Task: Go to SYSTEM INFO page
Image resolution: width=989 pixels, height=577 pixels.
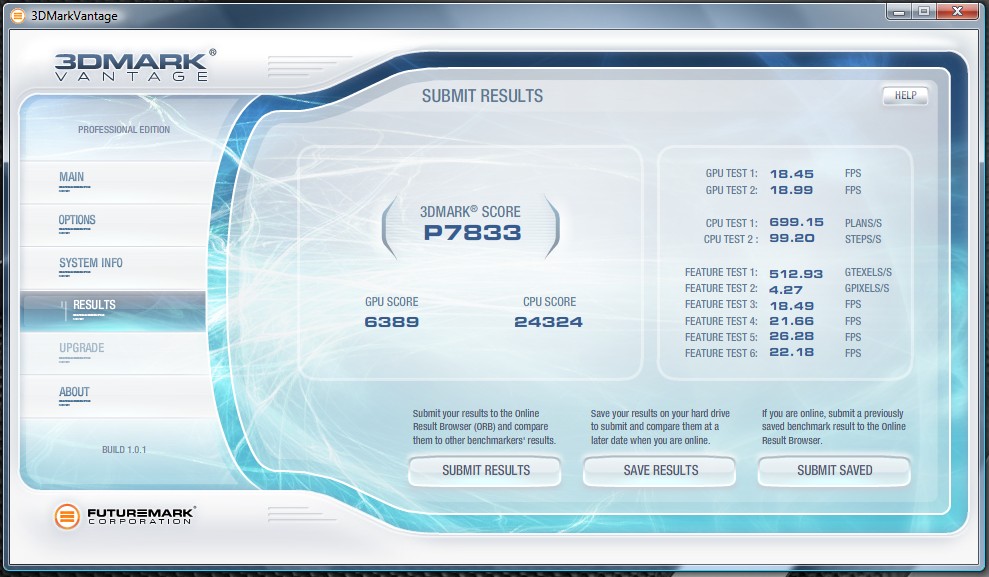Action: 114,267
